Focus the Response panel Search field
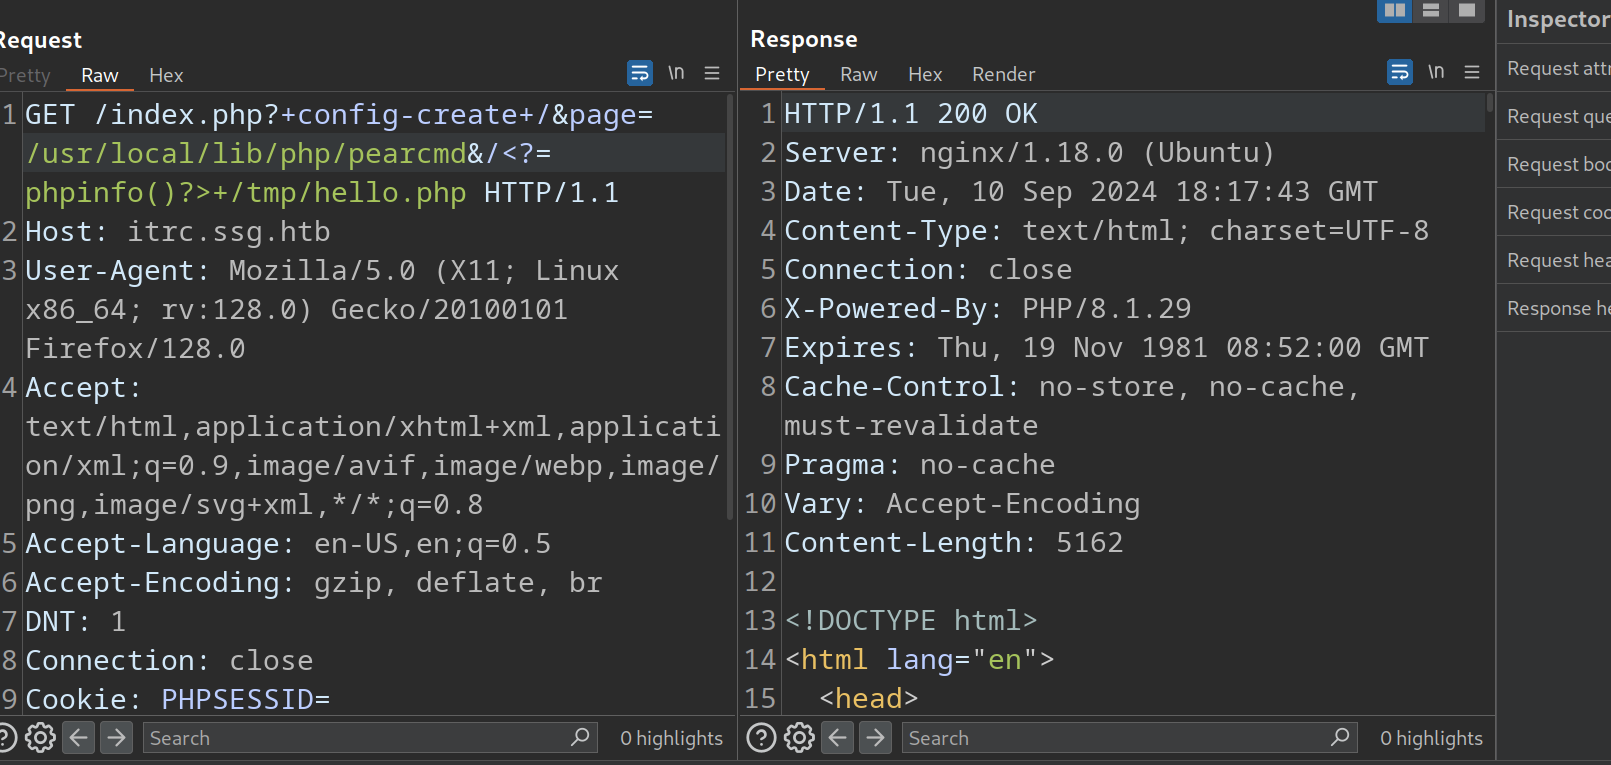 click(x=1130, y=738)
